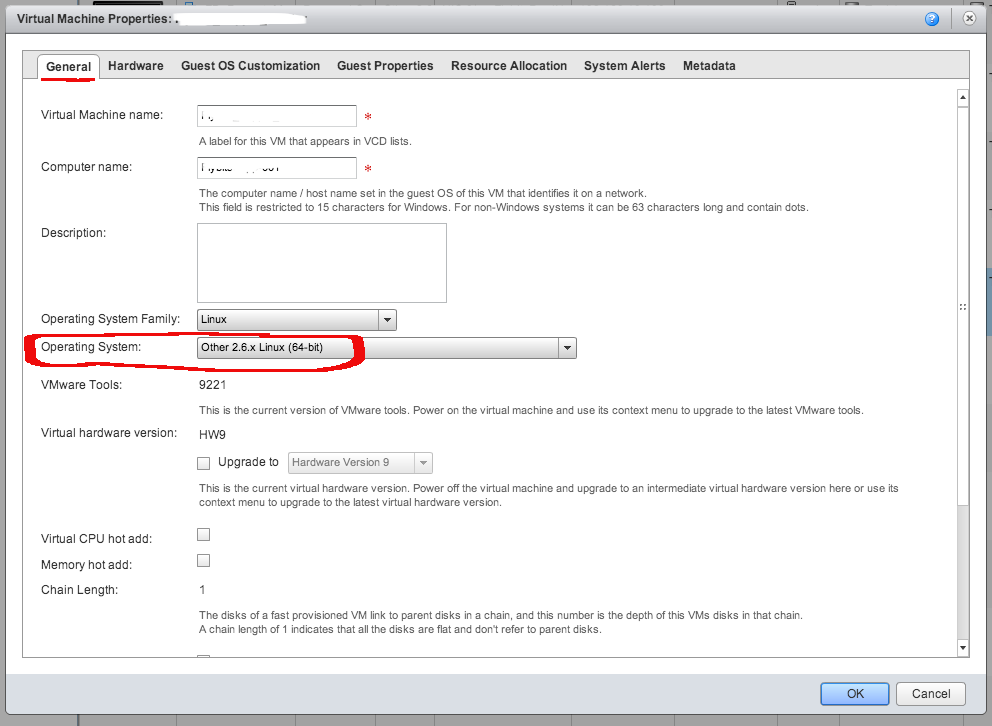Switch to the Hardware tab
This screenshot has height=726, width=992.
coord(136,66)
